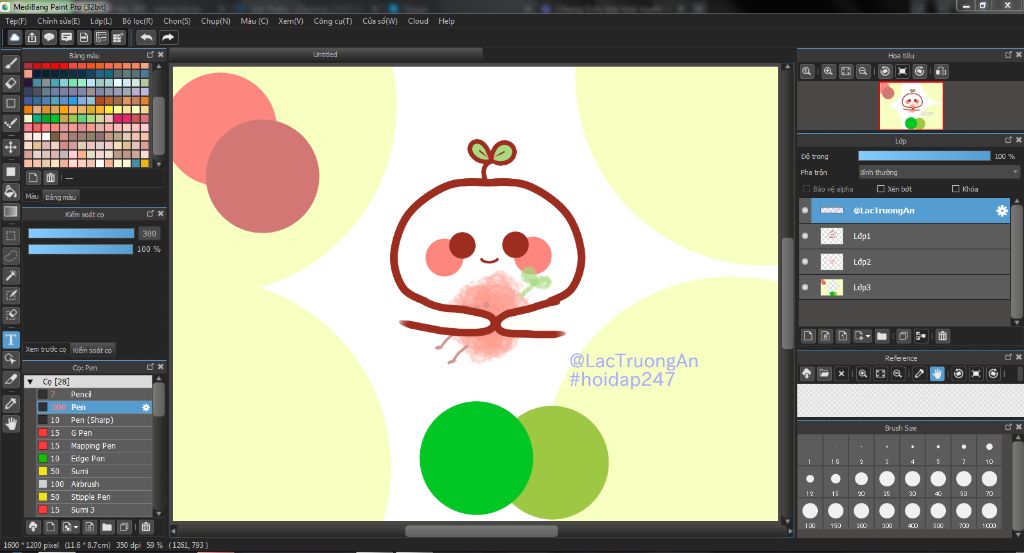Screen dimensions: 1024x553
Task: Click the Undo arrow in top toolbar
Action: click(146, 37)
